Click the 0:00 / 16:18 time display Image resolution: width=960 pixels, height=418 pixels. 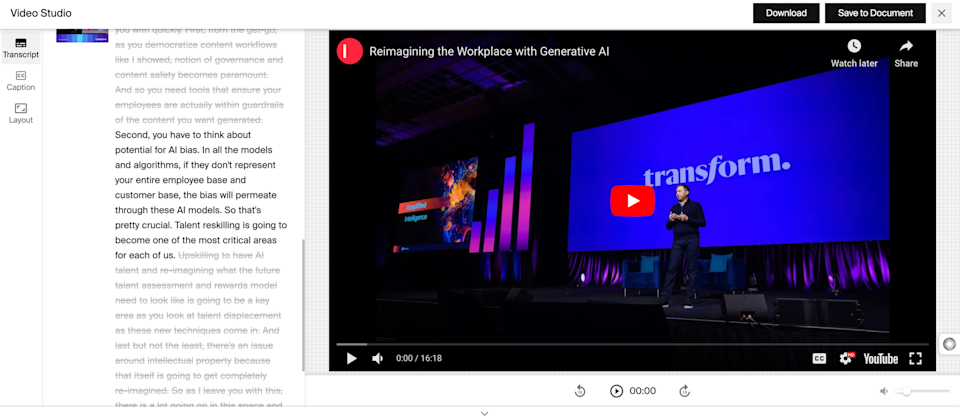point(419,359)
